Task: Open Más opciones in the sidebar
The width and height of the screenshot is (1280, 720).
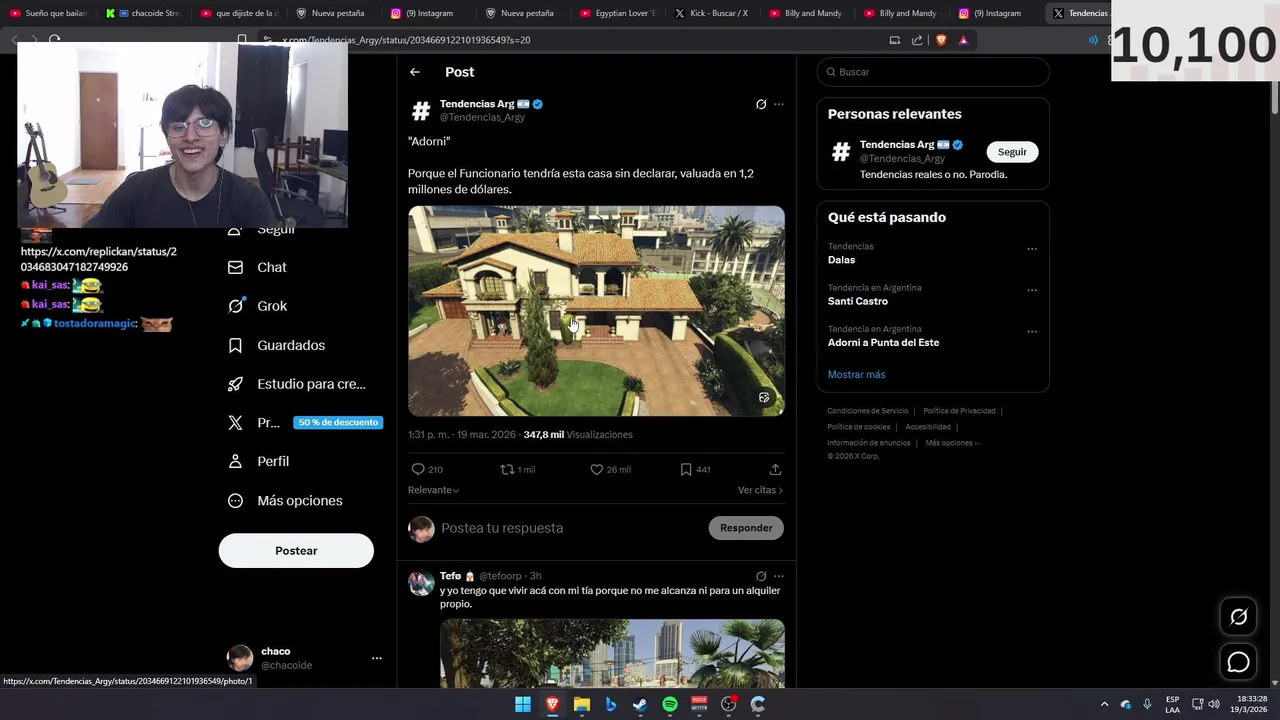Action: pyautogui.click(x=285, y=500)
